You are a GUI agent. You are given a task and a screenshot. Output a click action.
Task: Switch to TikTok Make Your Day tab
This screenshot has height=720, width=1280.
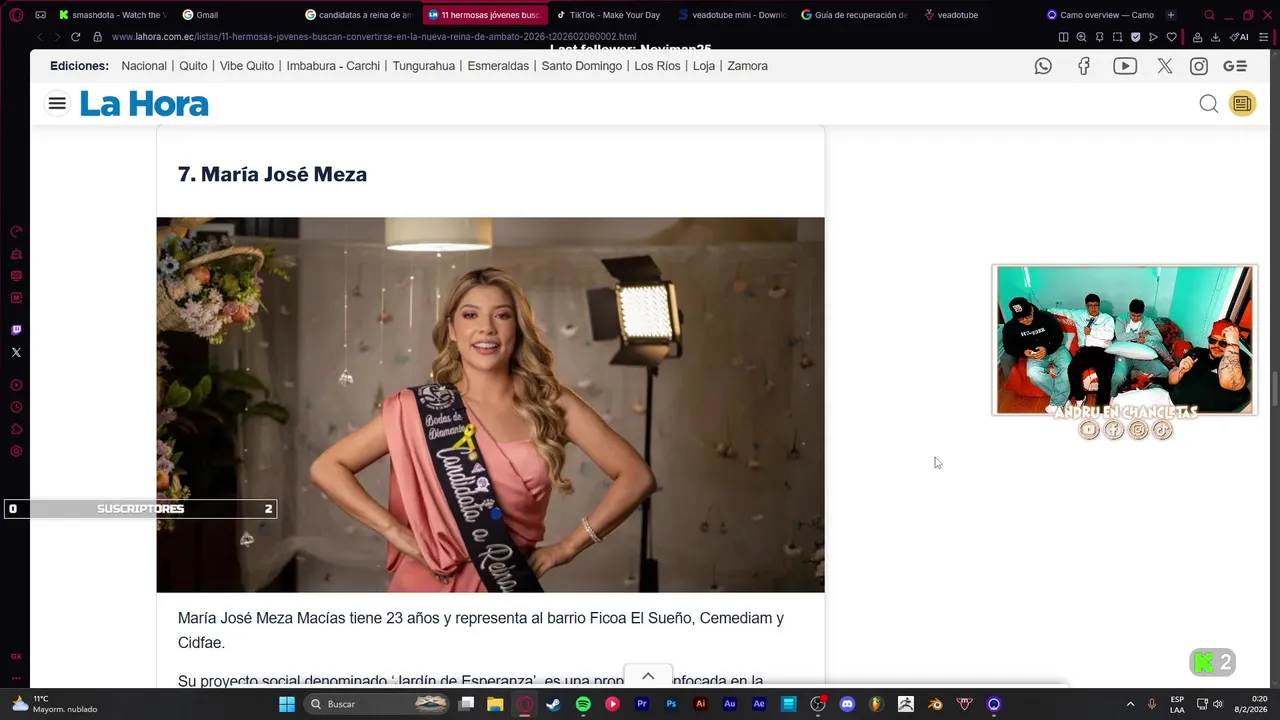click(x=608, y=15)
